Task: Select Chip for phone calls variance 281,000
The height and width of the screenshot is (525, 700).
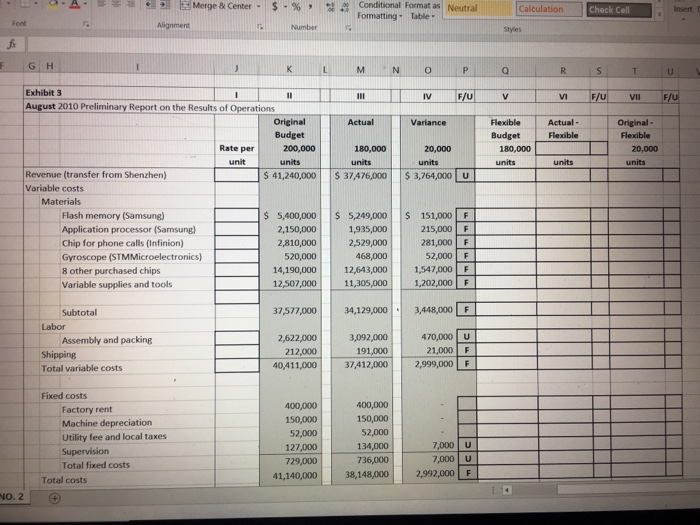Action: pyautogui.click(x=428, y=242)
